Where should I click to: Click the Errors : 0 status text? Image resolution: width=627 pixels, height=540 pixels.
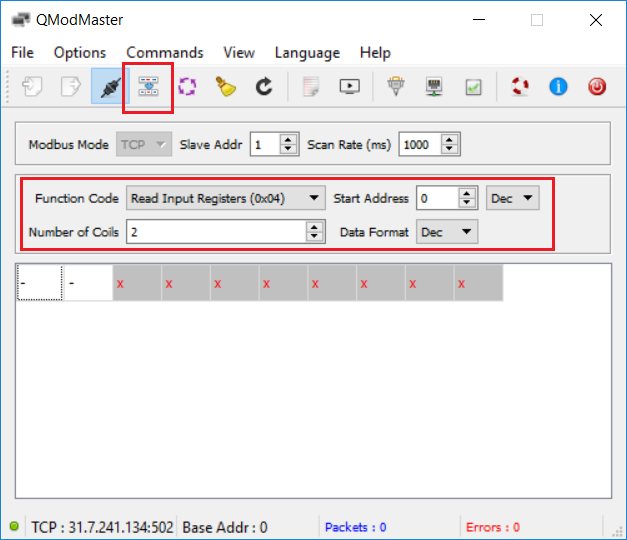point(493,527)
